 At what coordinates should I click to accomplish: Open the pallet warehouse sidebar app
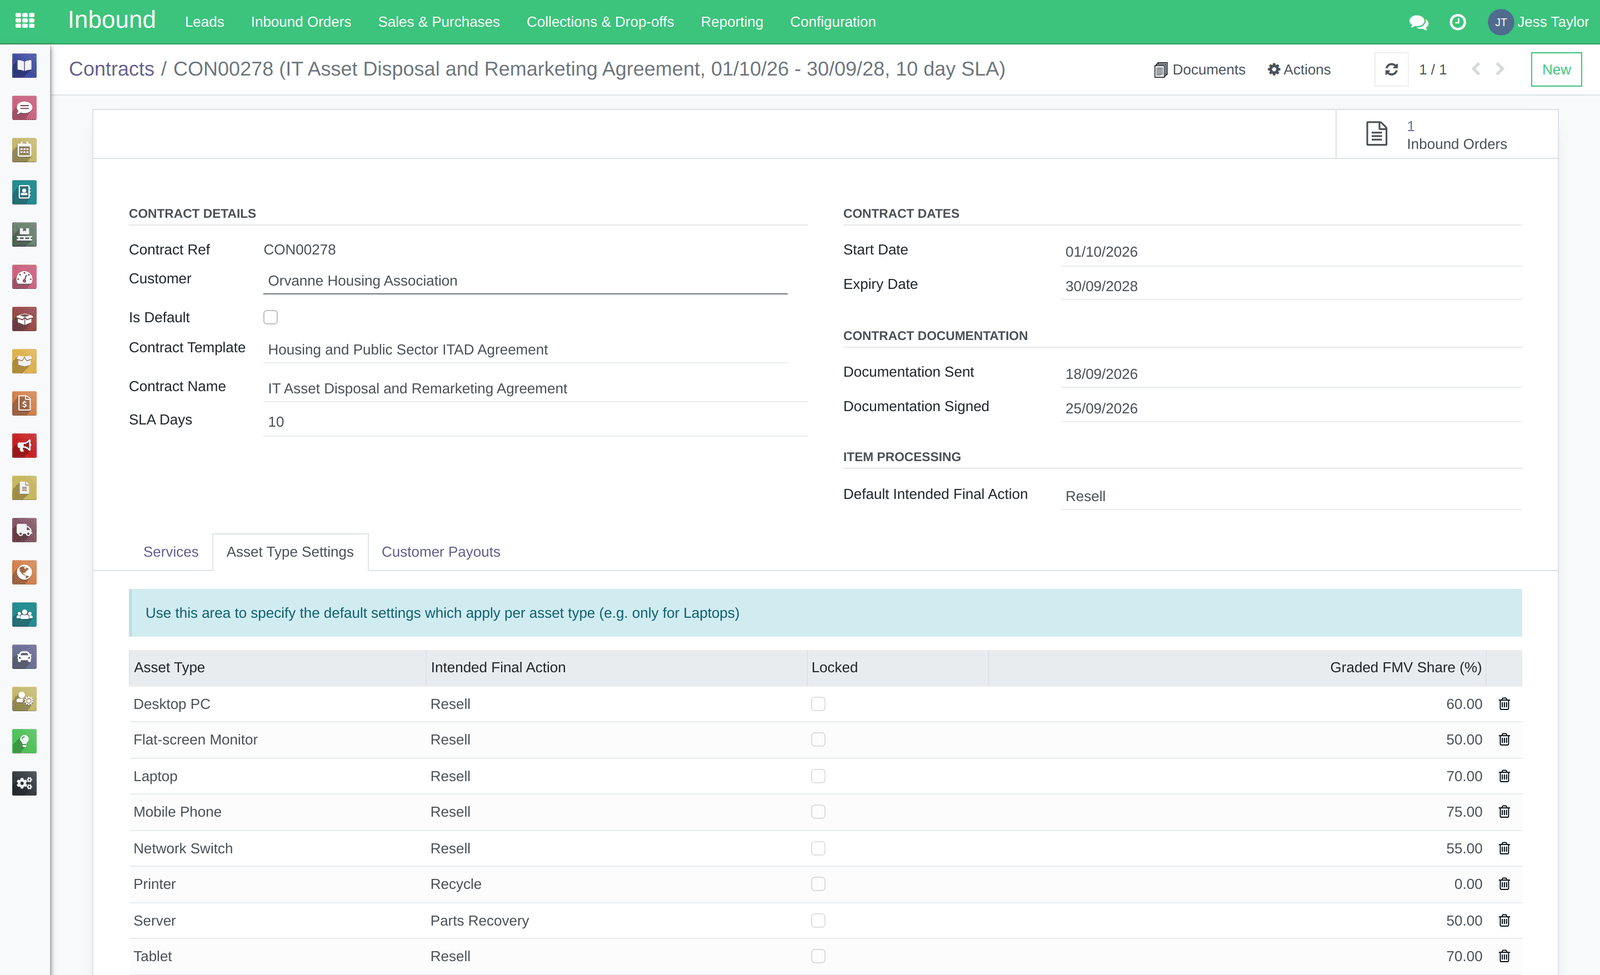click(25, 235)
